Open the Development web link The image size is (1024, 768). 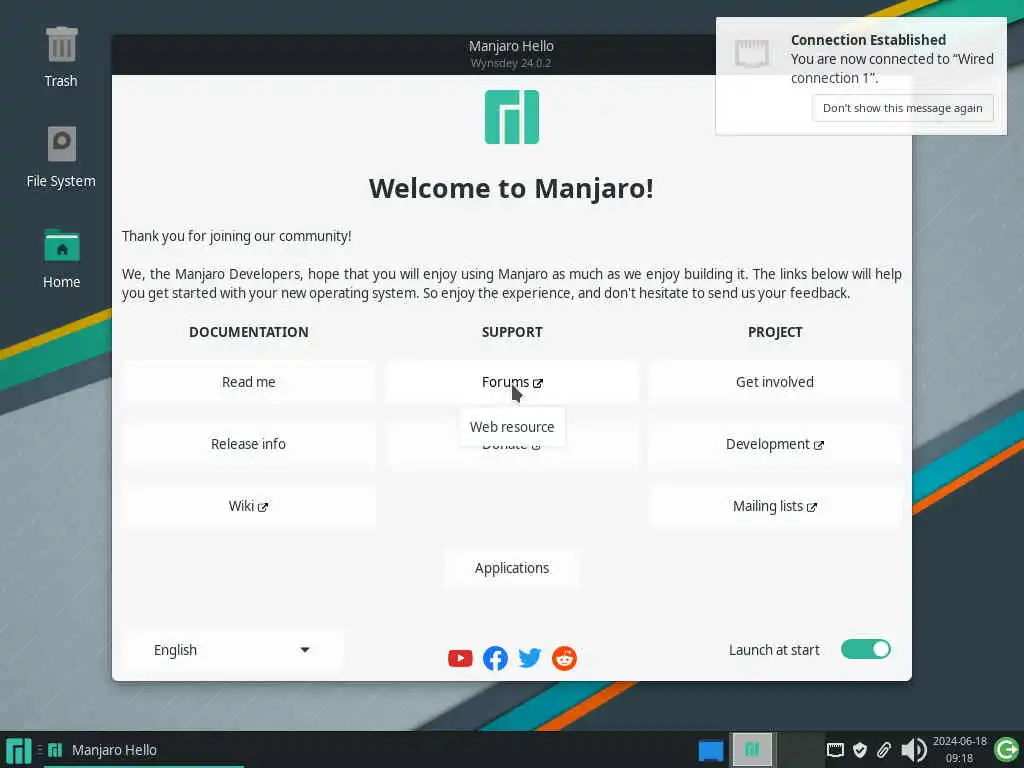775,444
